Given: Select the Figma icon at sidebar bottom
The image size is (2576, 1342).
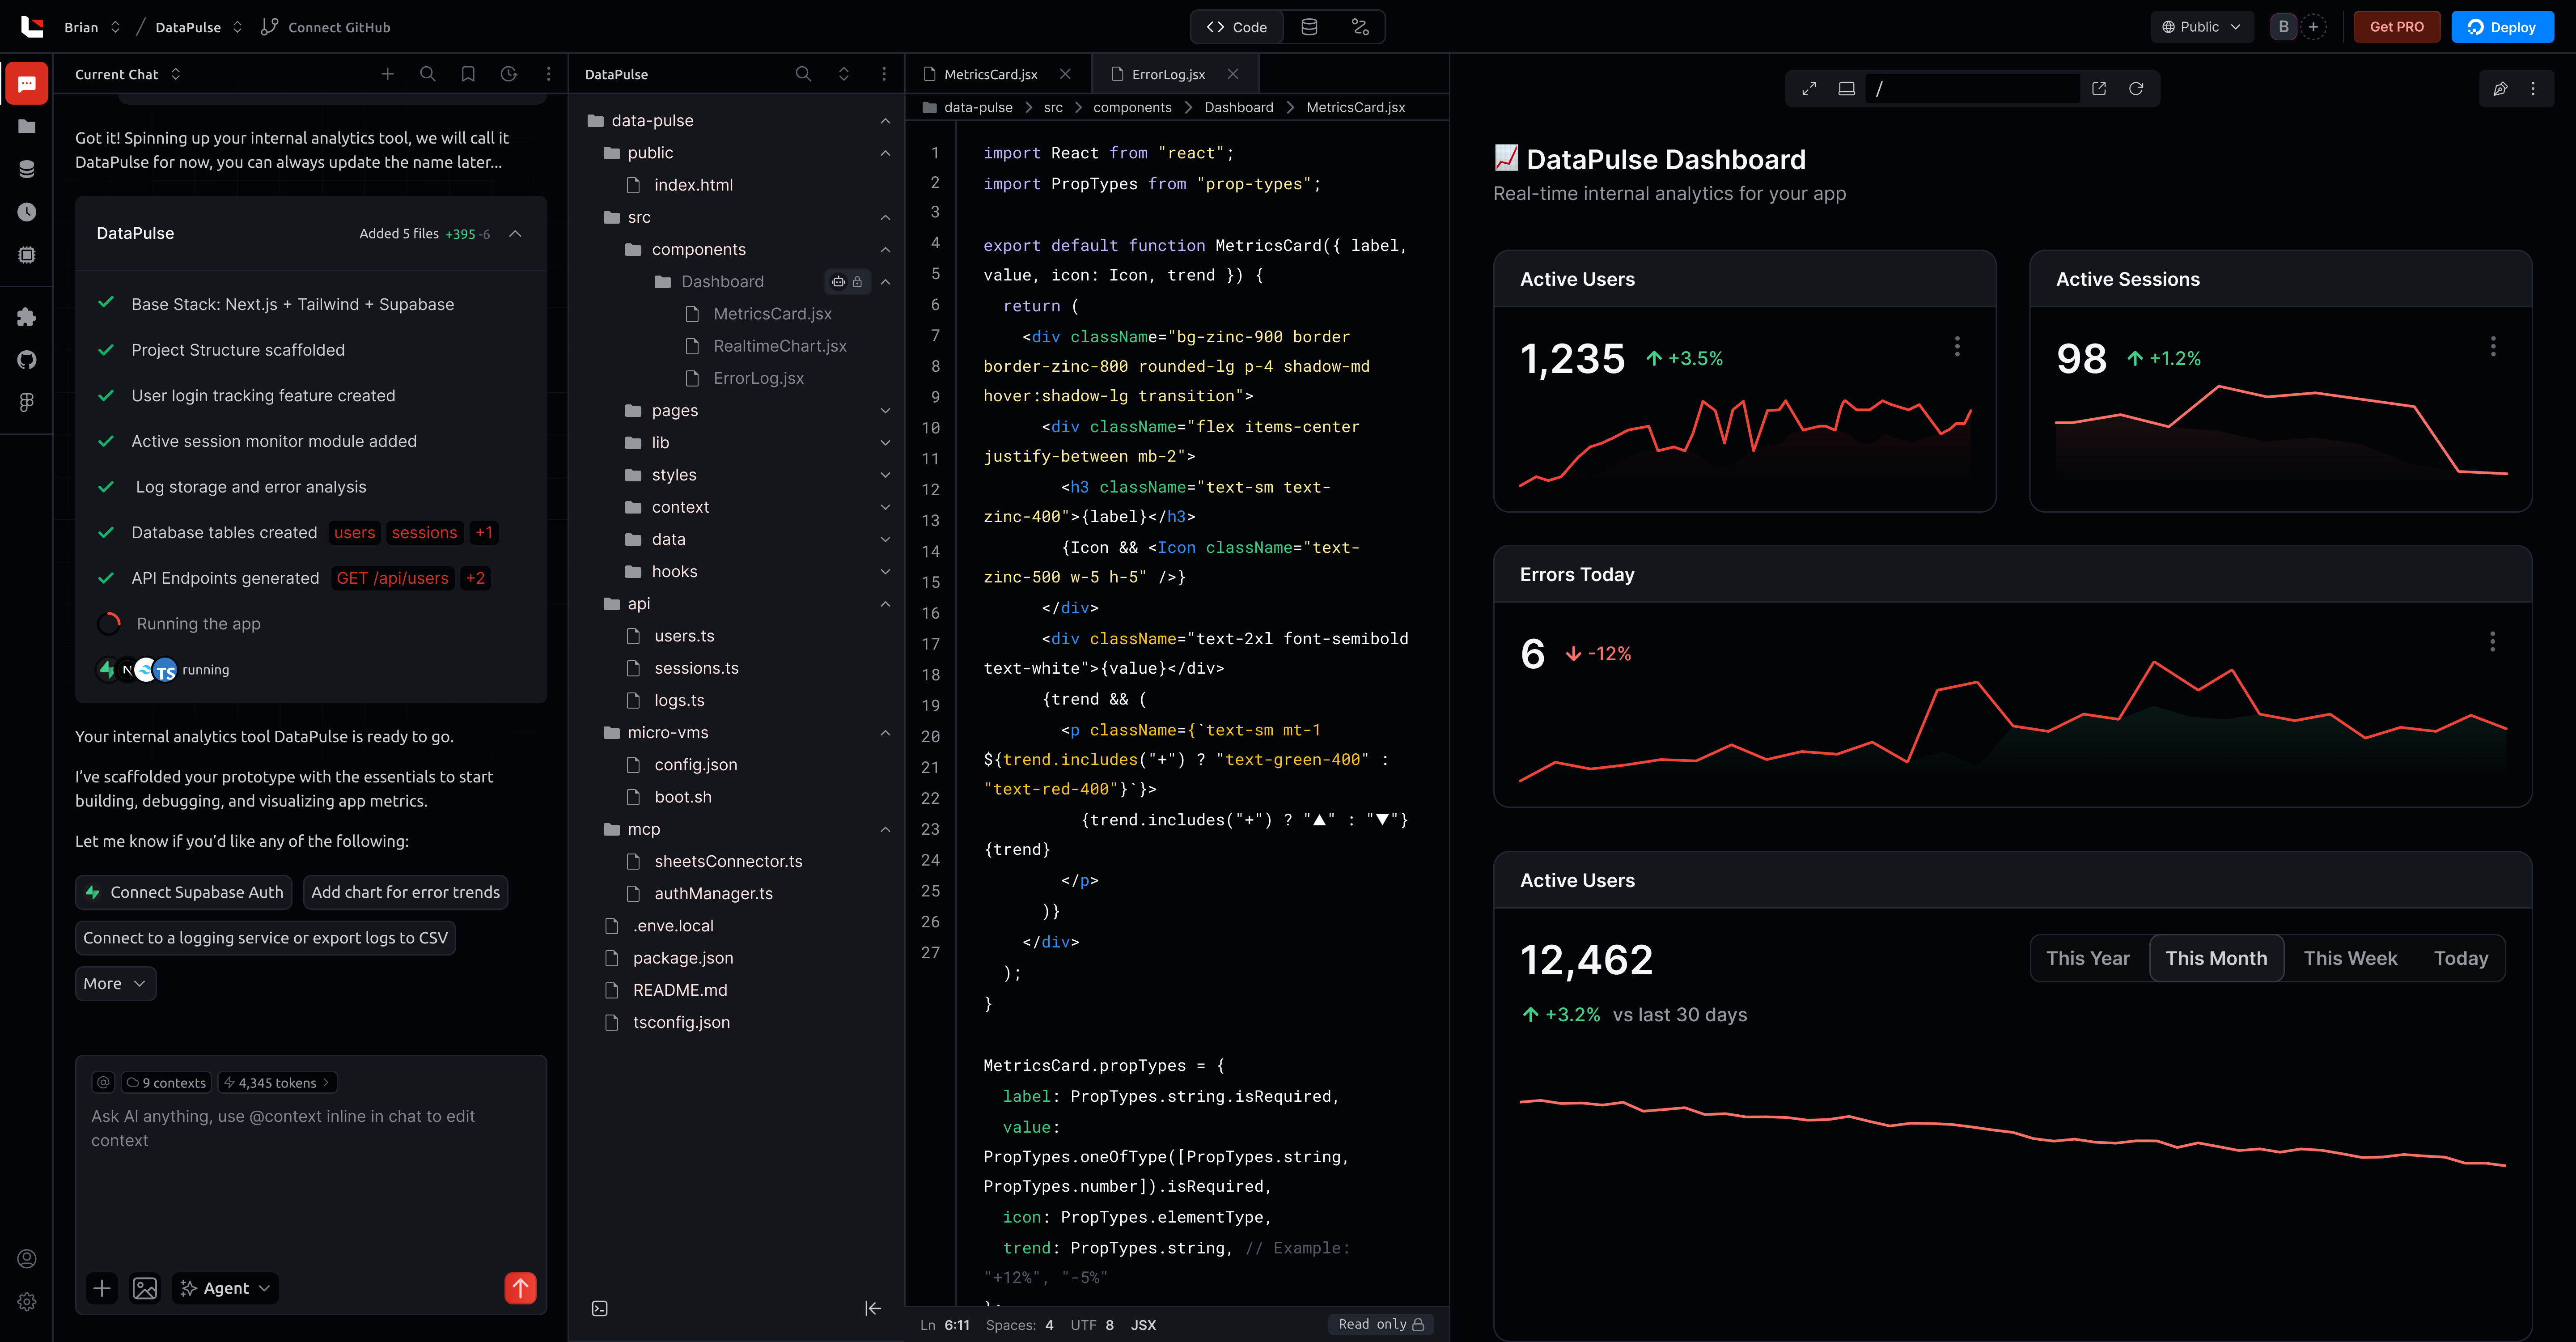Looking at the screenshot, I should pos(26,402).
